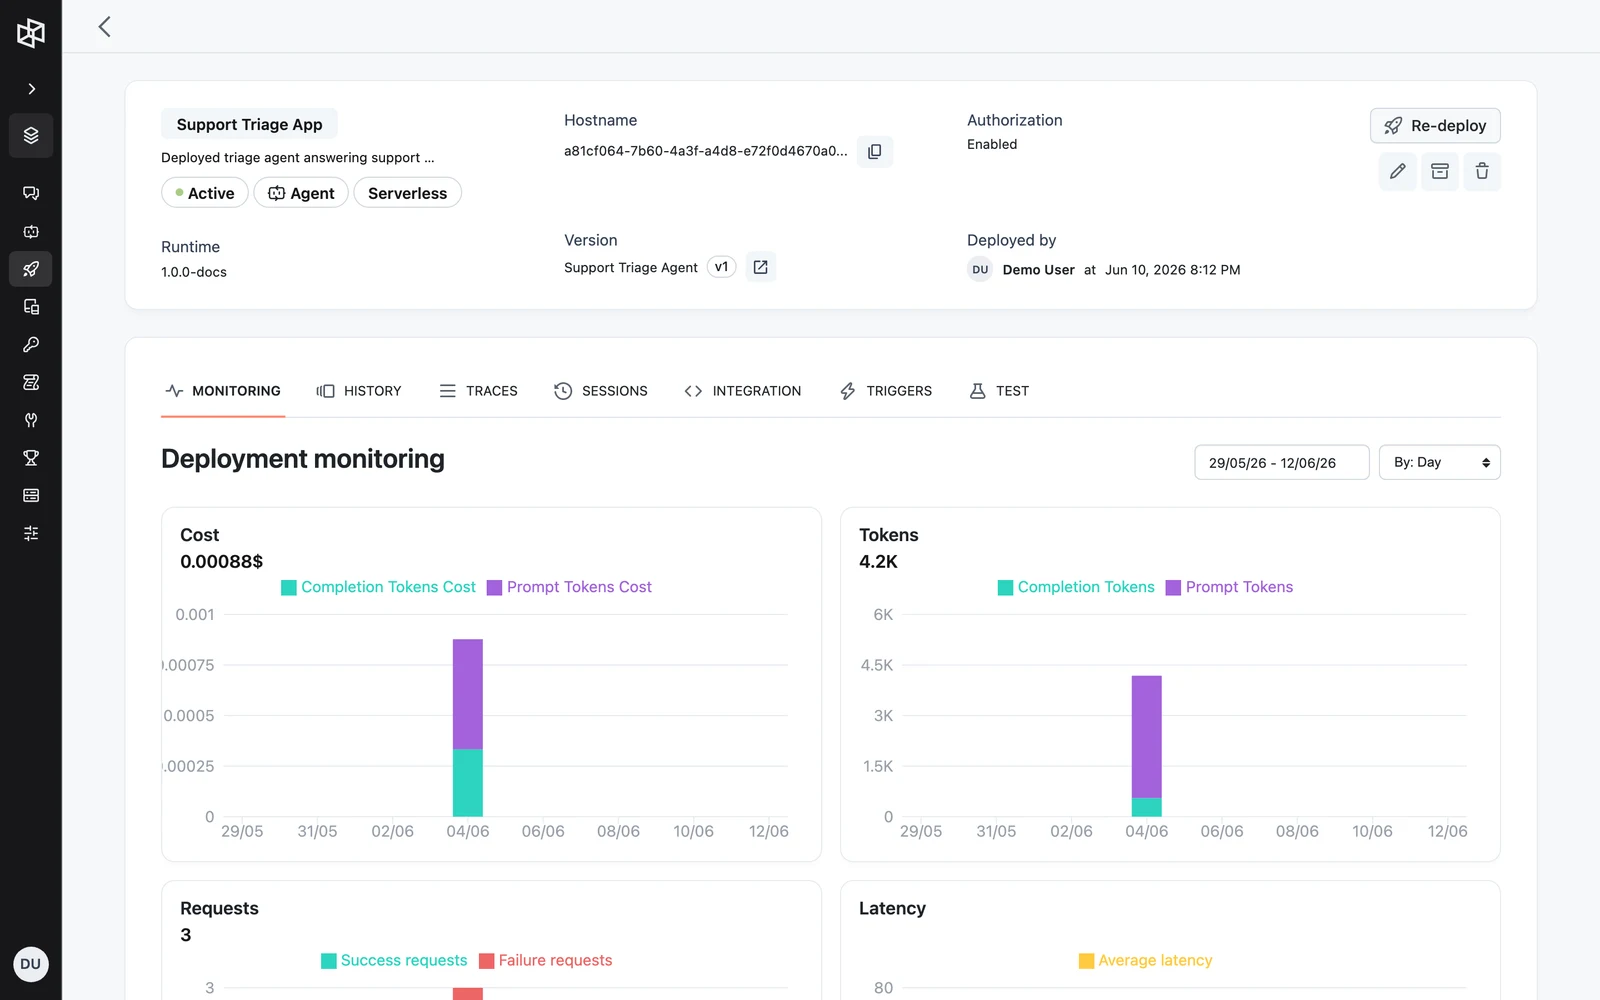Click the DU avatar beside Demo User
The image size is (1600, 1000).
(x=980, y=270)
